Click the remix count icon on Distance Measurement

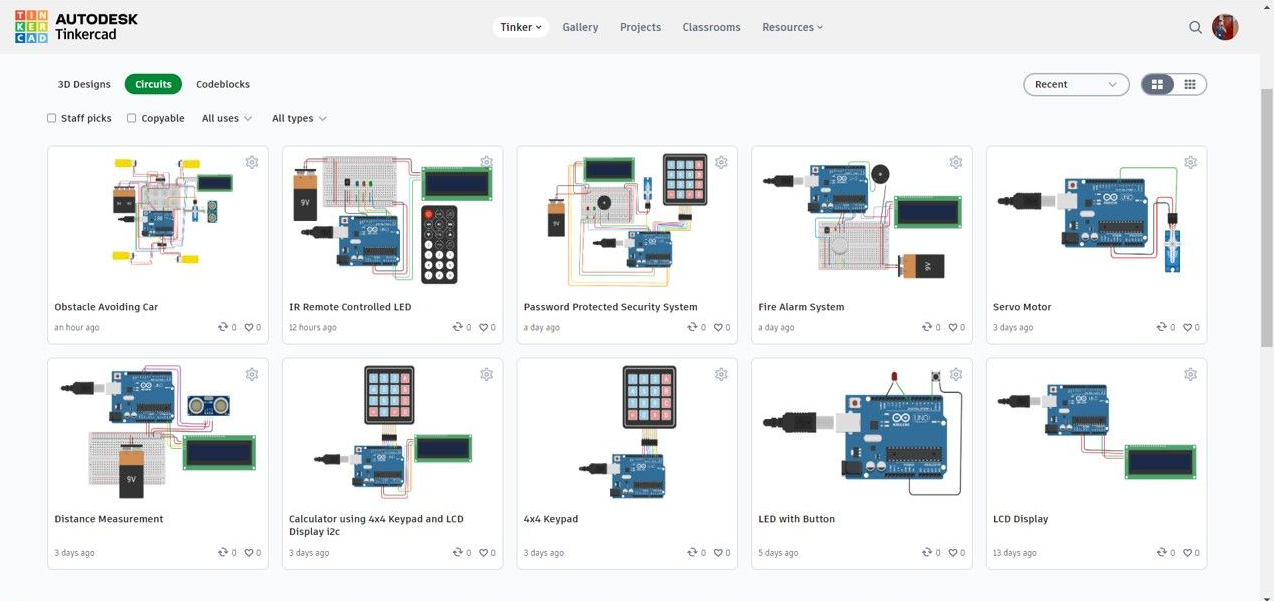(x=222, y=551)
